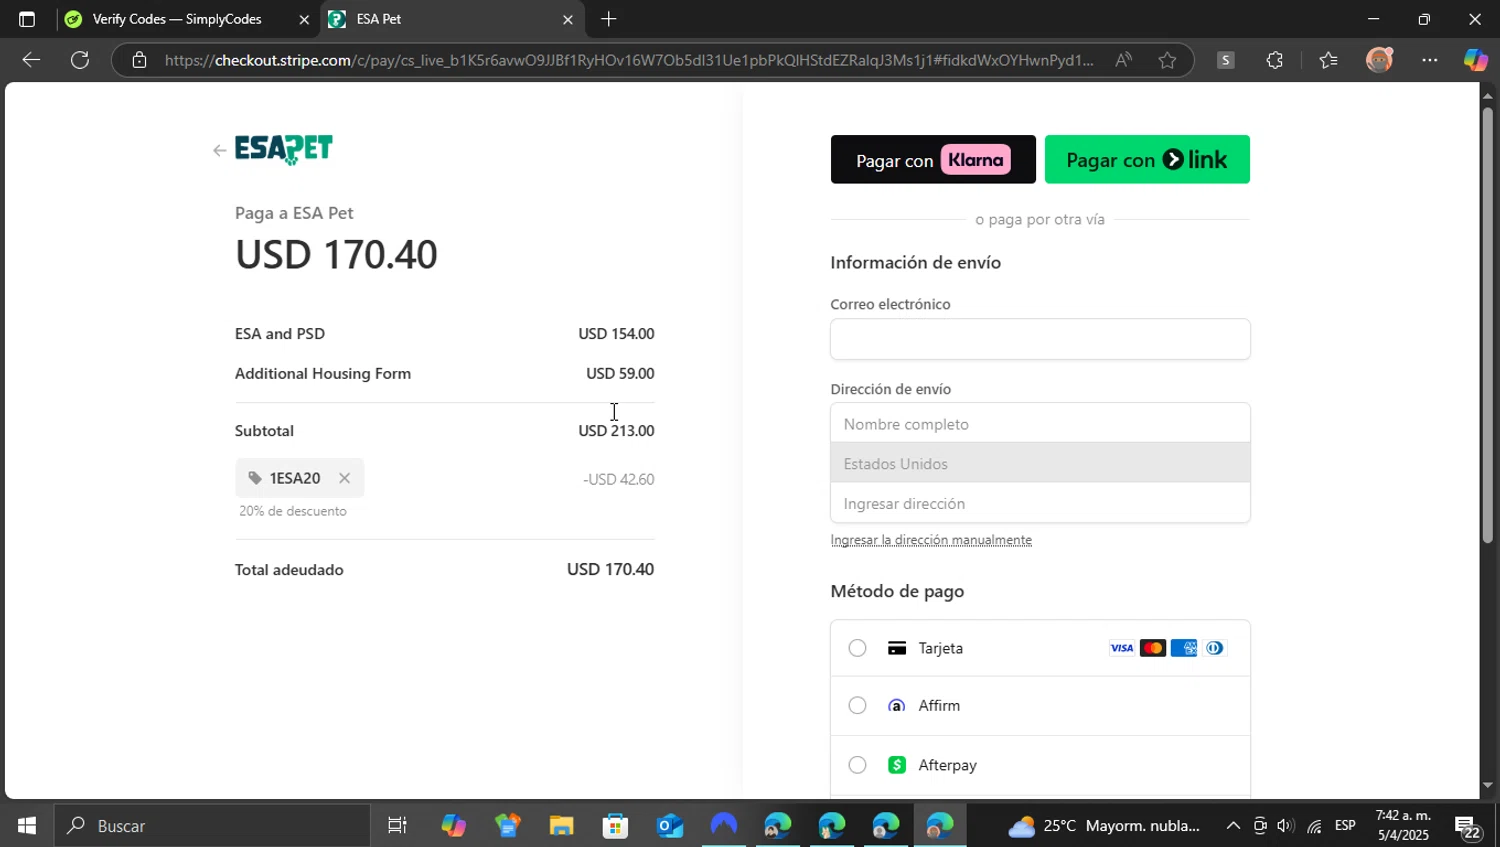This screenshot has width=1500, height=847.
Task: Click the Diners Club logo
Action: [1214, 648]
